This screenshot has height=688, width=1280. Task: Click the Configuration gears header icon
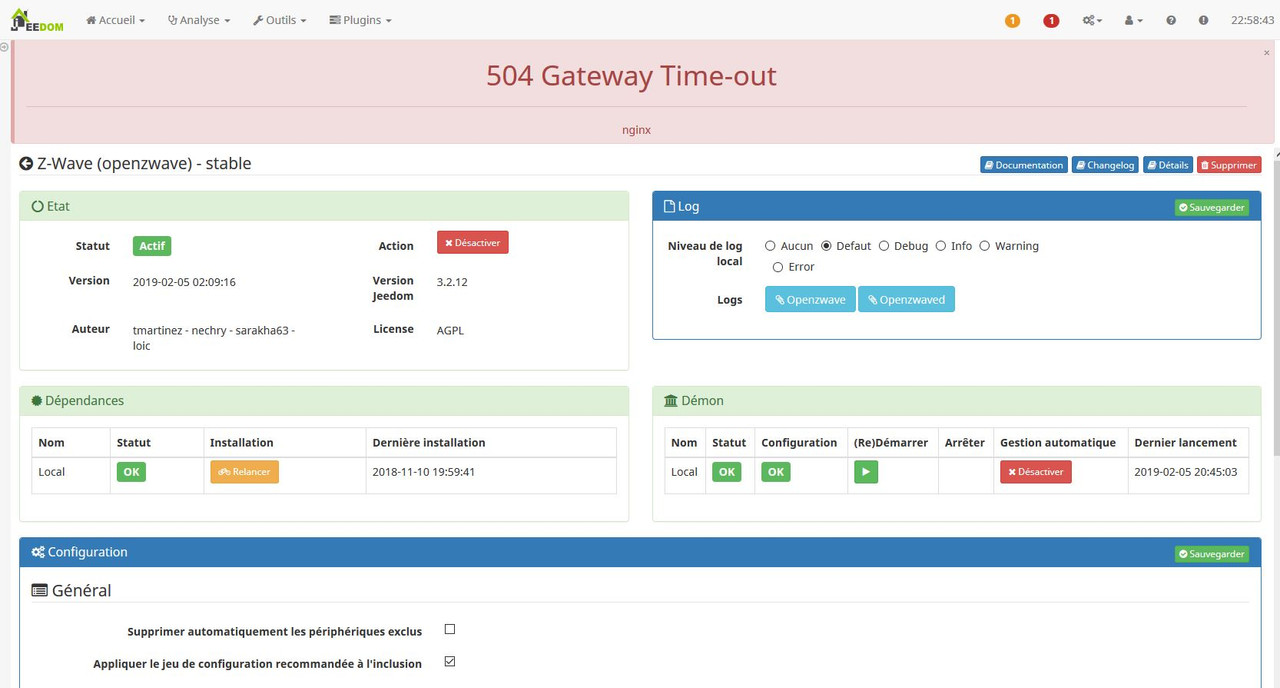pos(38,552)
